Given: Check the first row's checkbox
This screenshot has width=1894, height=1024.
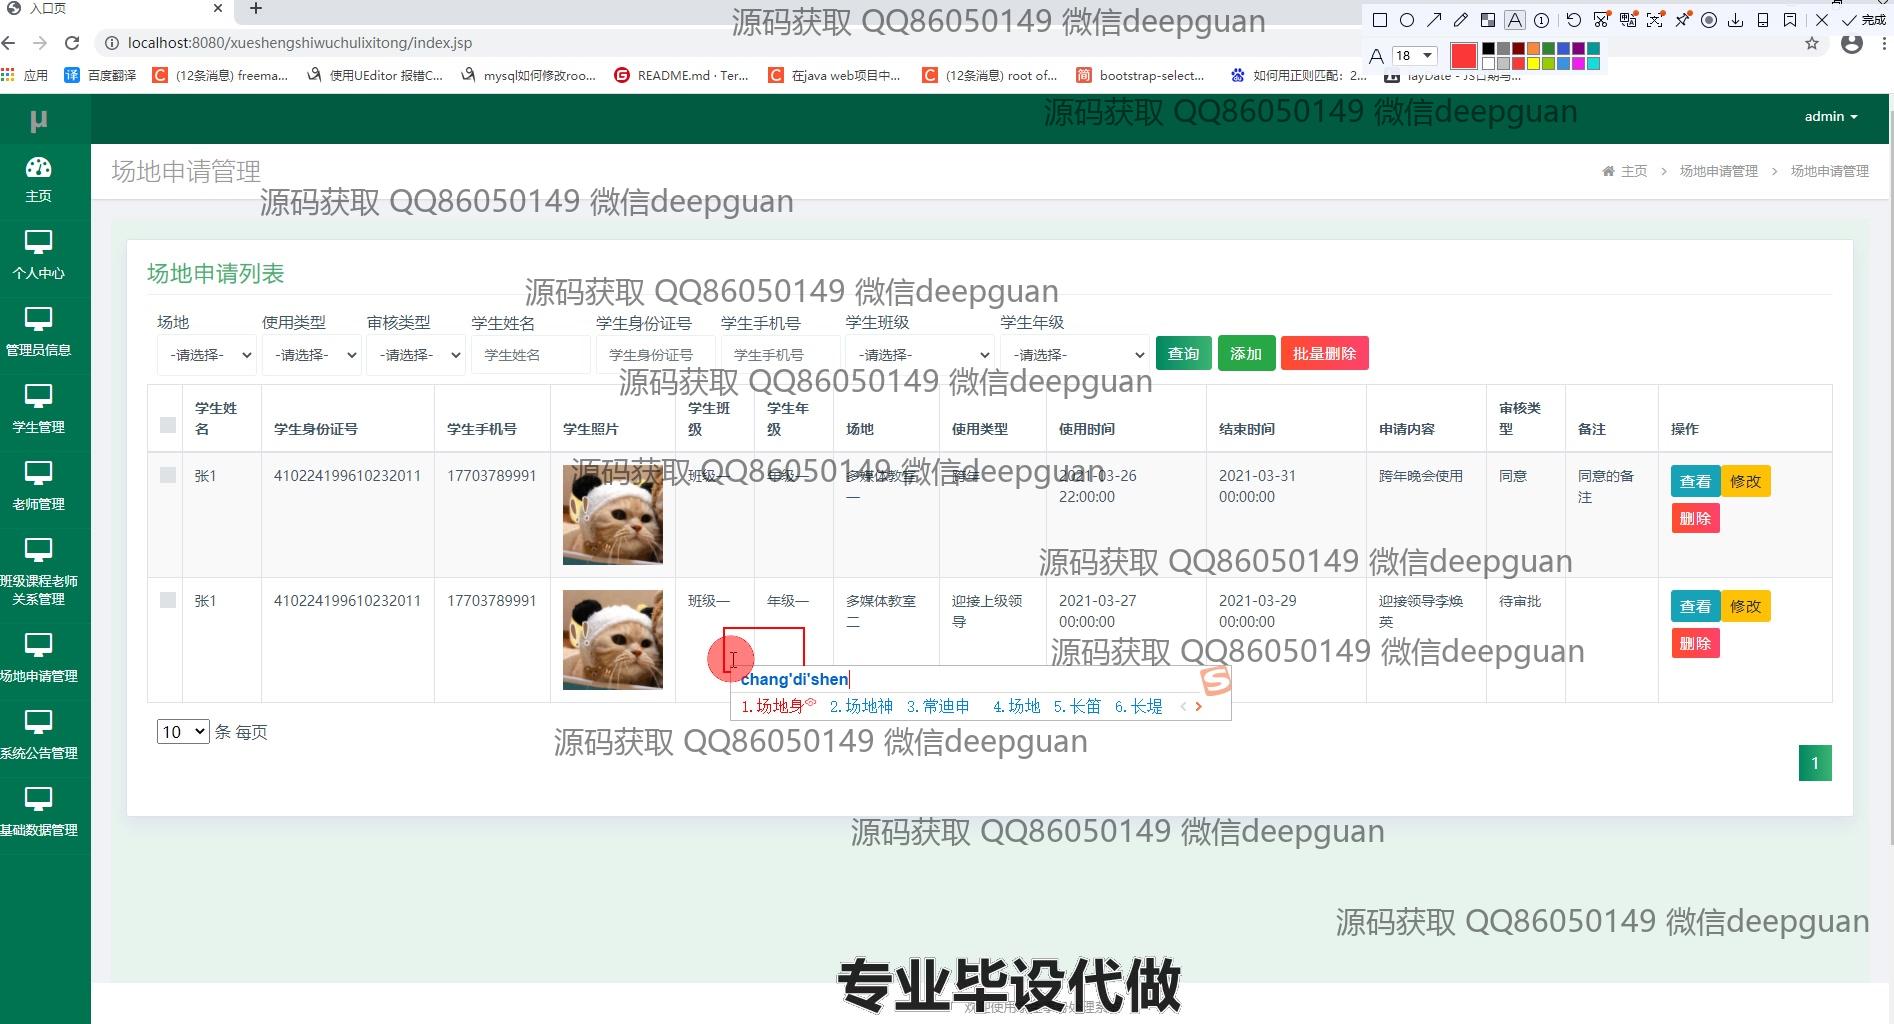Looking at the screenshot, I should click(168, 475).
